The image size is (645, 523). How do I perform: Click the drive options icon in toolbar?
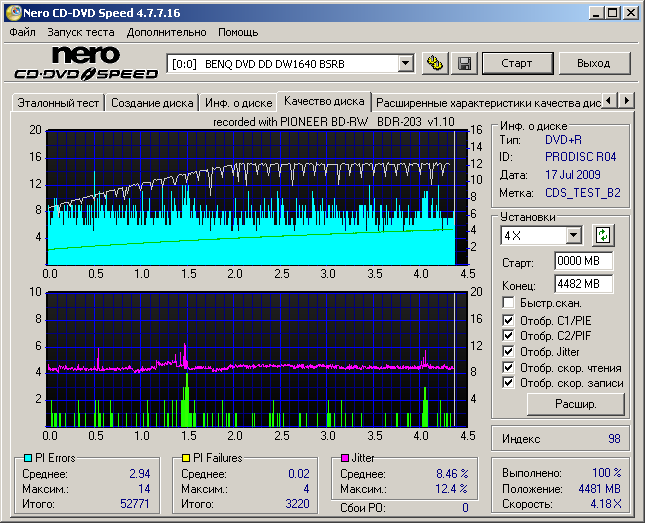pyautogui.click(x=434, y=63)
